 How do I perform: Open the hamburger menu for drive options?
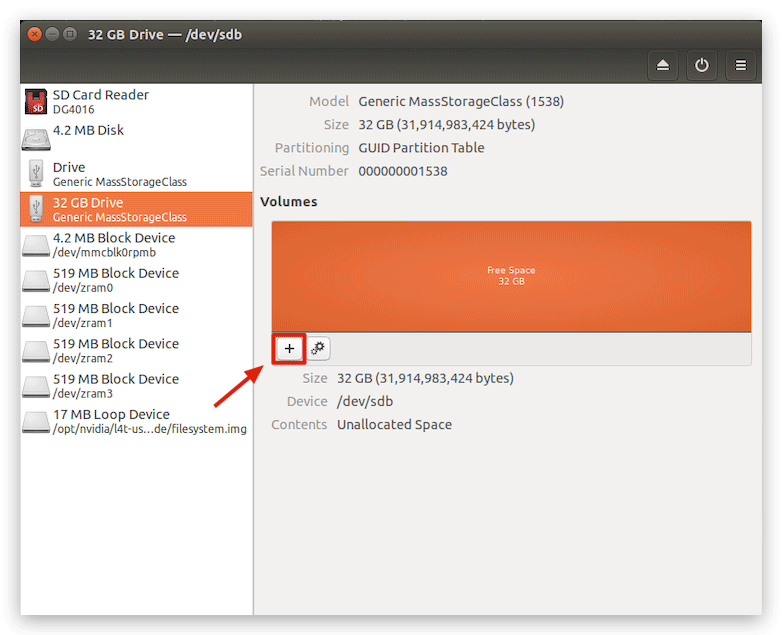[741, 65]
